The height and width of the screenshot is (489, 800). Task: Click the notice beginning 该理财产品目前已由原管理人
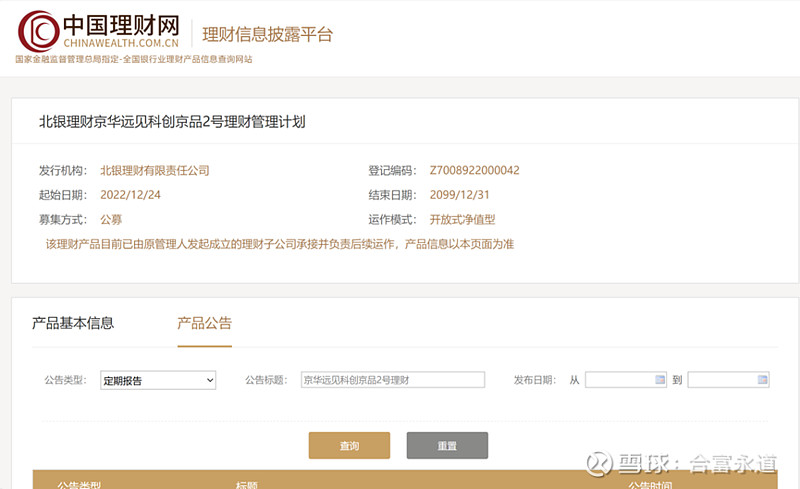(x=280, y=244)
